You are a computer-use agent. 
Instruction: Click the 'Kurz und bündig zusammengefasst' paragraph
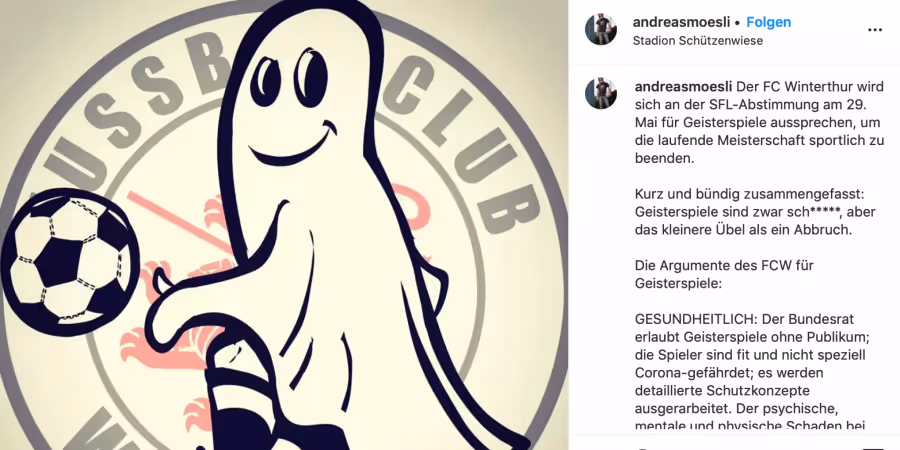(755, 212)
